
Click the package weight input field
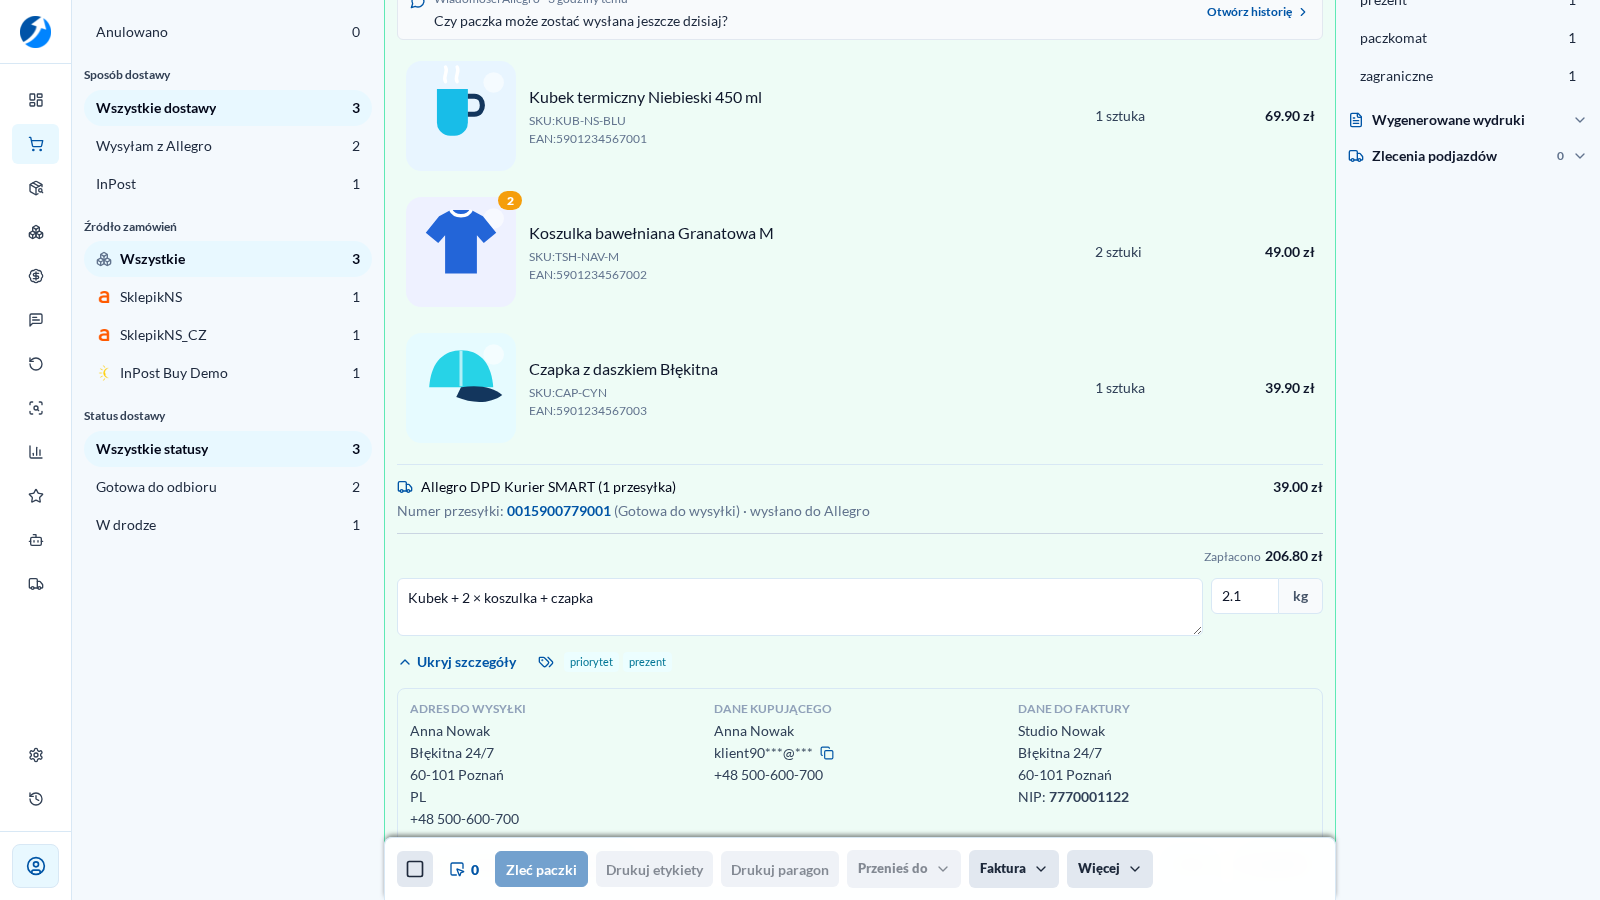click(1245, 596)
